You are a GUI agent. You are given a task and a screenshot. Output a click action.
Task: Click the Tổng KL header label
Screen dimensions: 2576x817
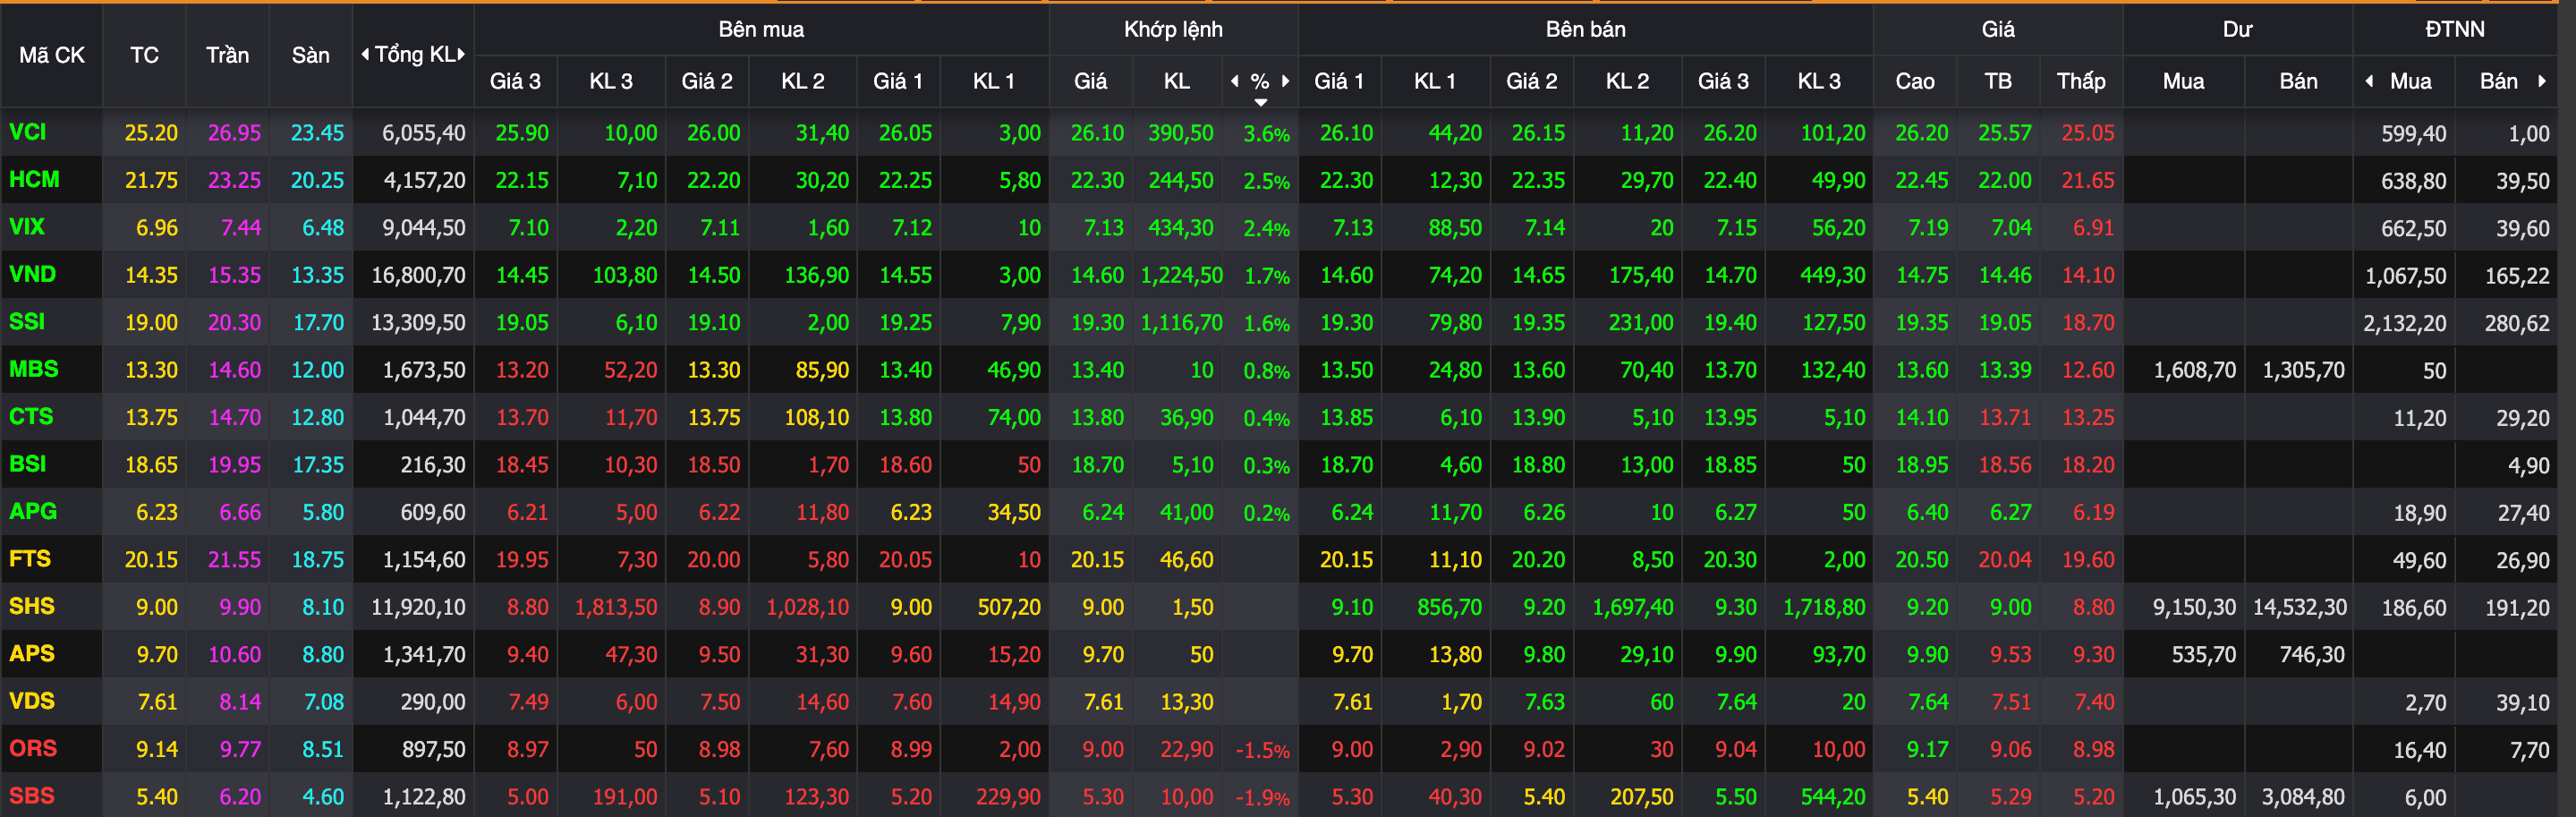pyautogui.click(x=413, y=55)
